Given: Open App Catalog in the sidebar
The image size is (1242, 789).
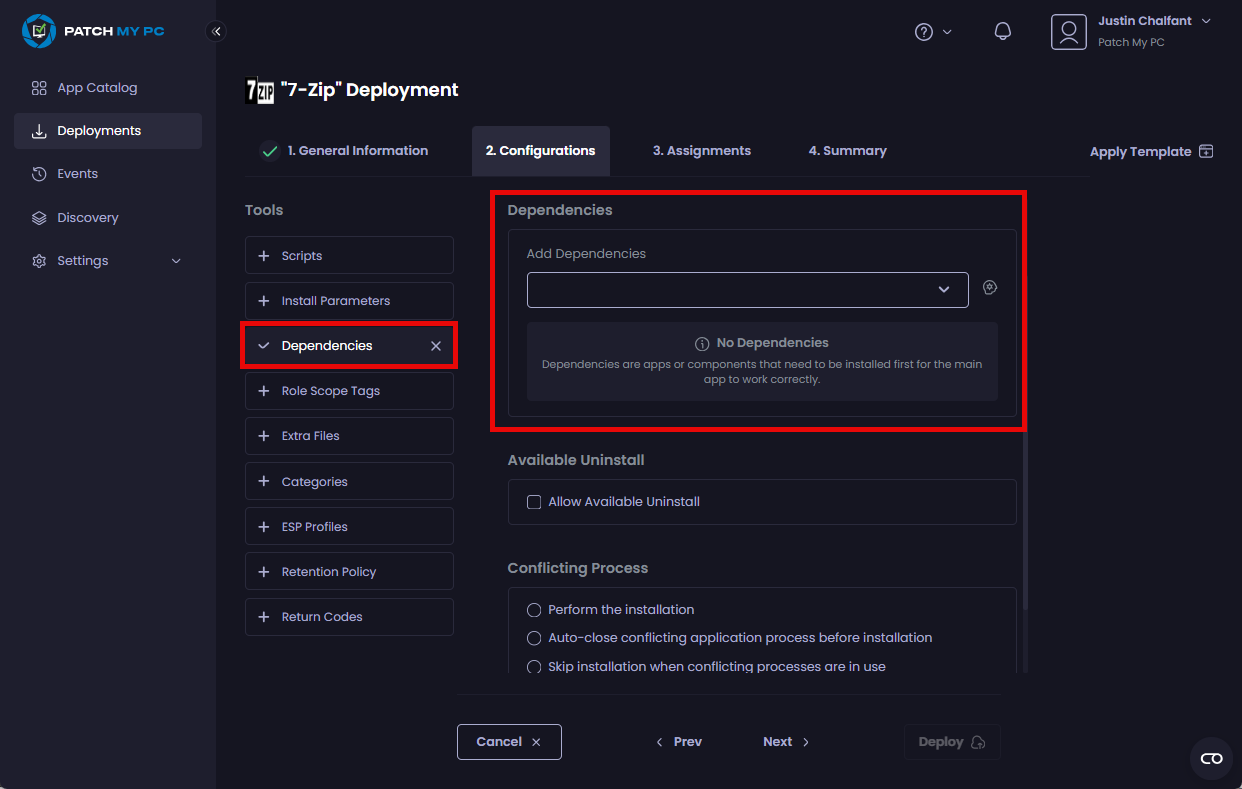Looking at the screenshot, I should 97,88.
